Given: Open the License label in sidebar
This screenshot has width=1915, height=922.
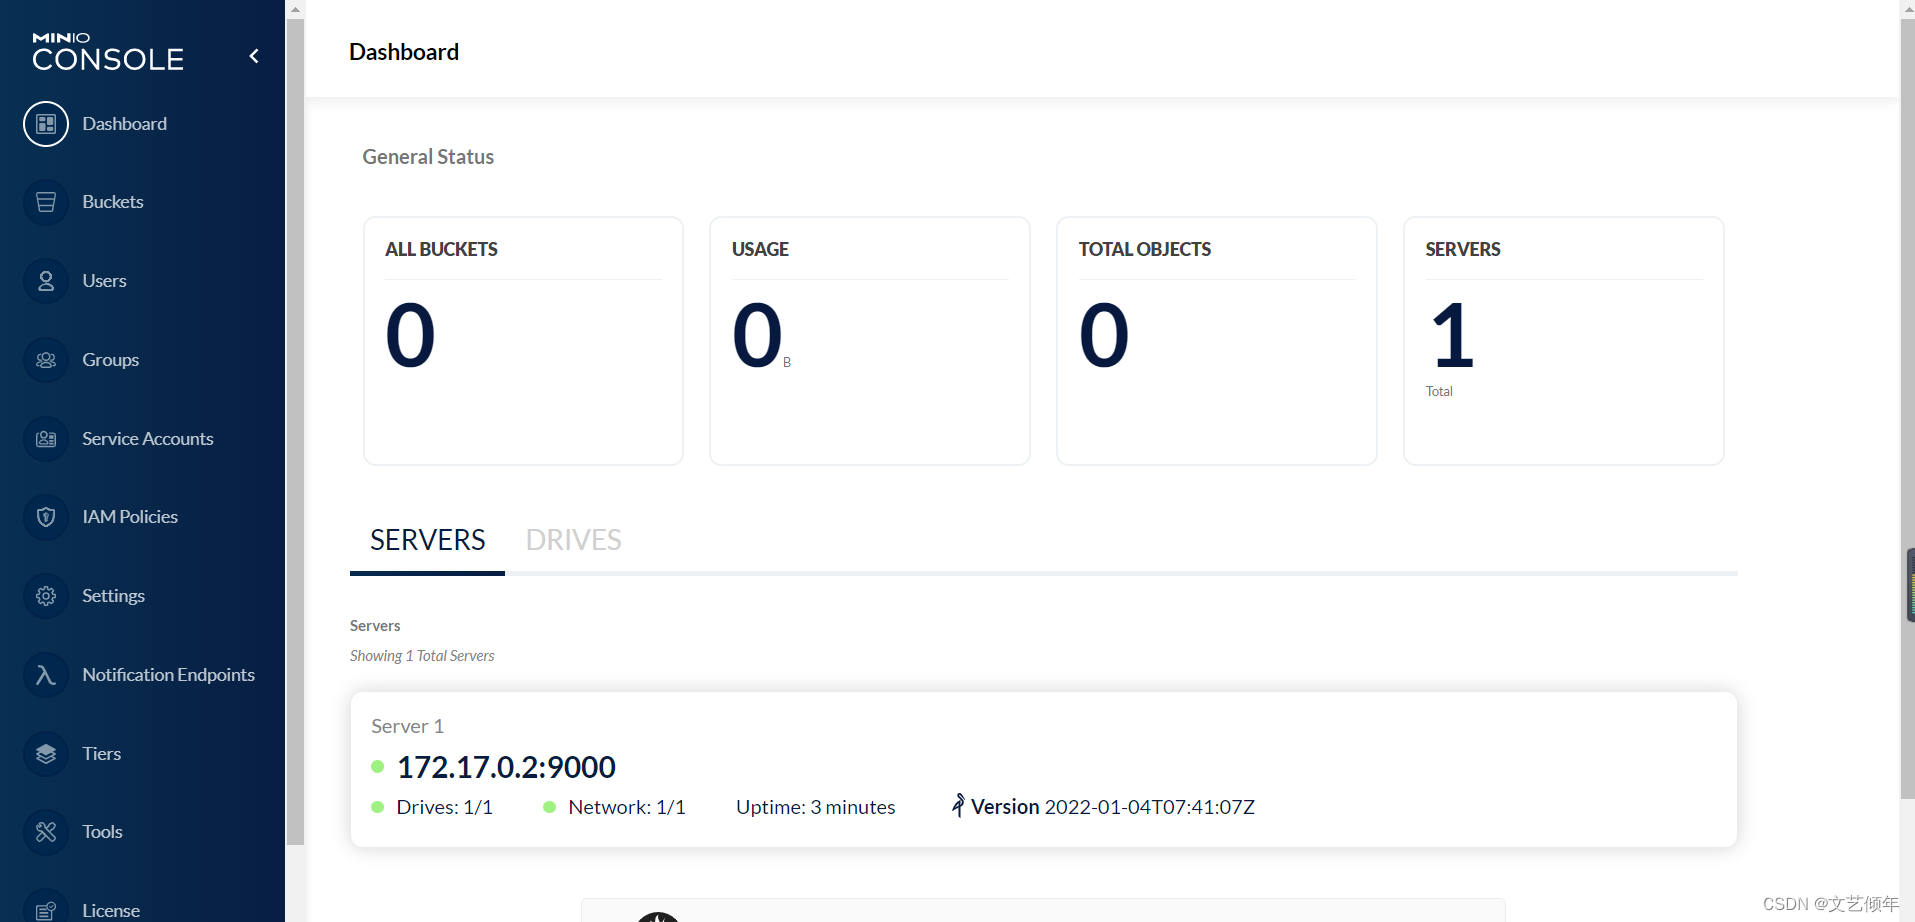Looking at the screenshot, I should tap(111, 910).
